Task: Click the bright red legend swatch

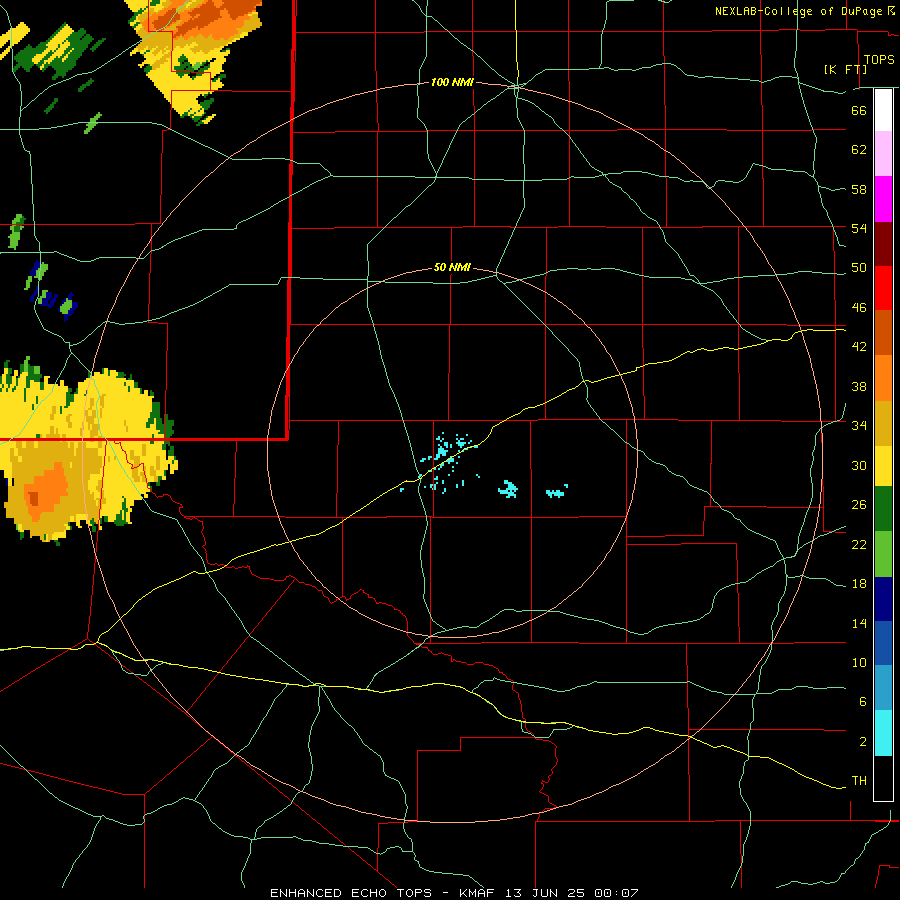Action: (883, 288)
